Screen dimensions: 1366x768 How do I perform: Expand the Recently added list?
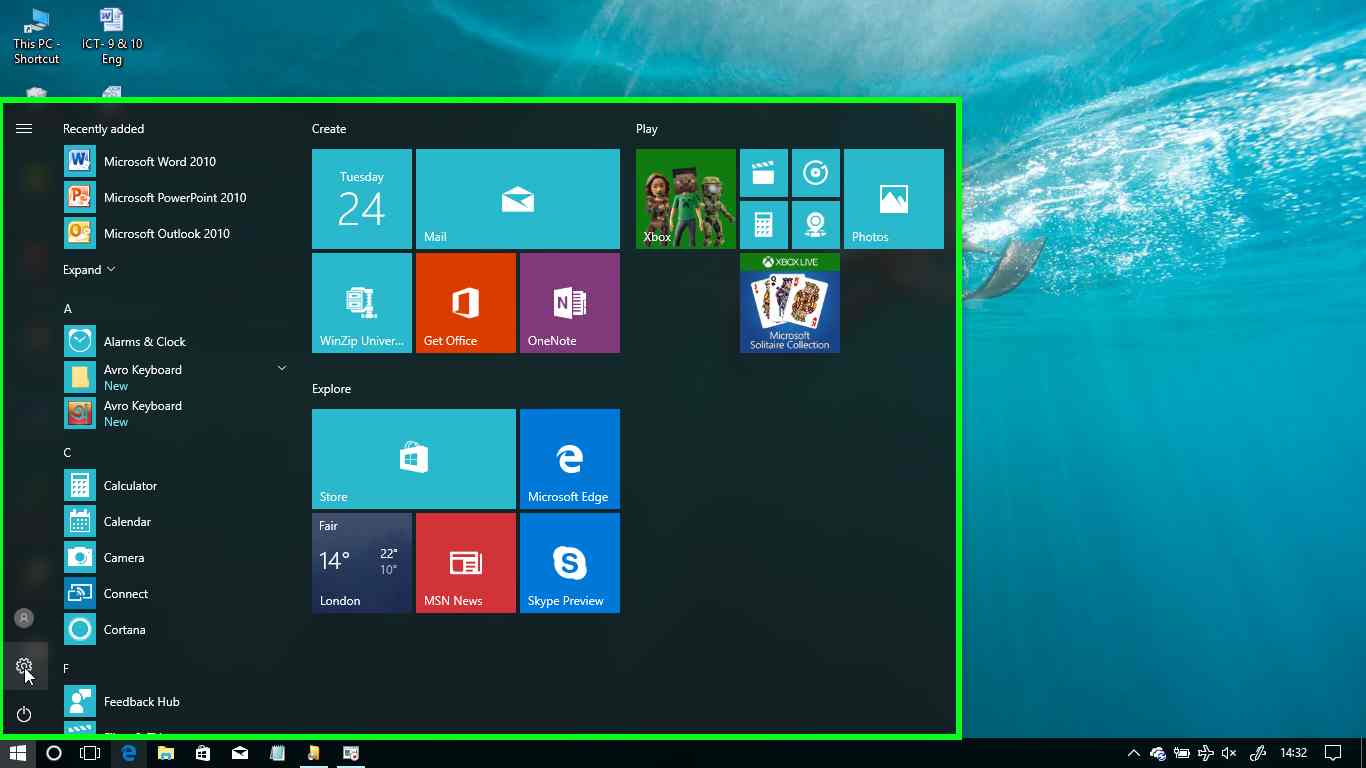coord(90,270)
